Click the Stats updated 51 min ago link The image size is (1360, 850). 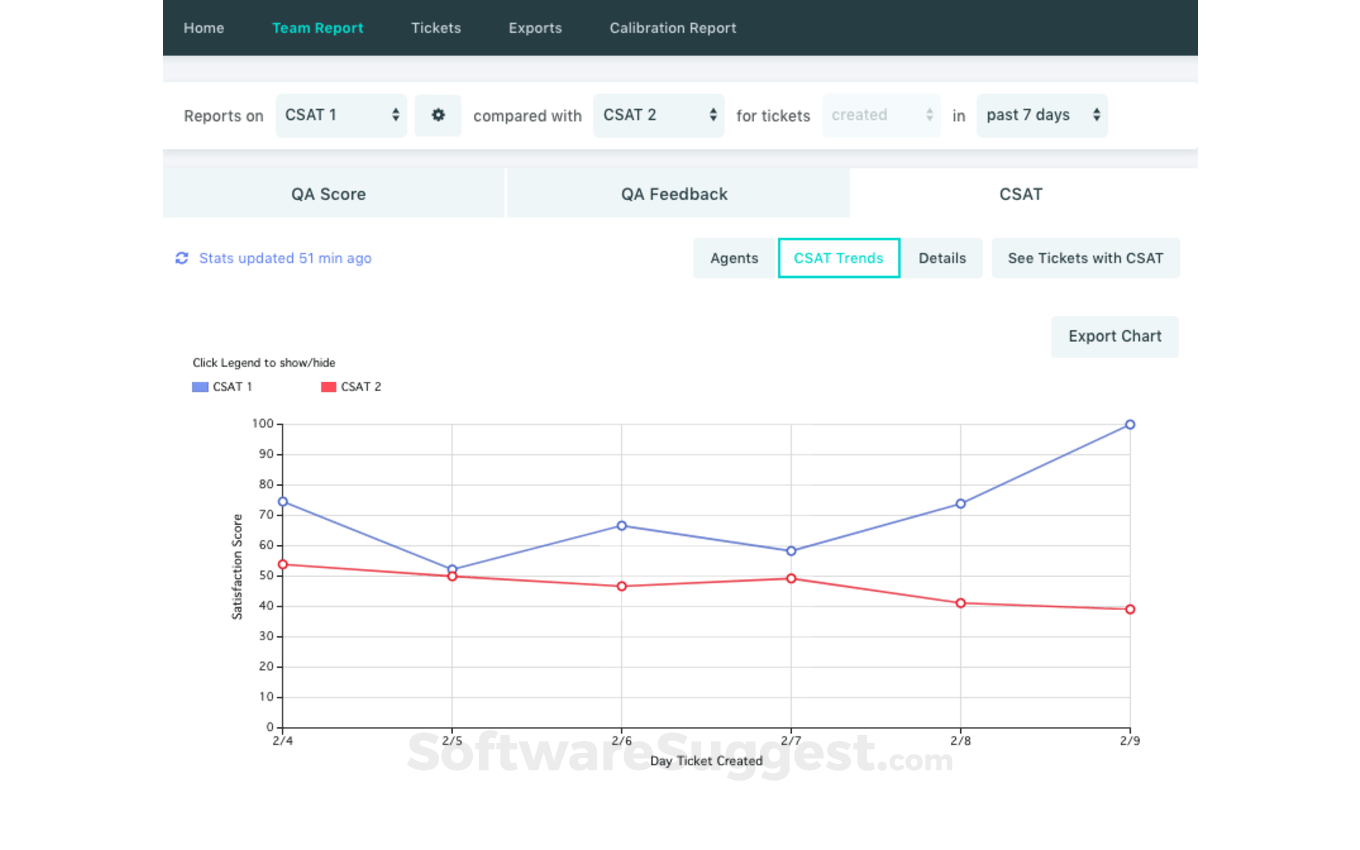(x=285, y=258)
